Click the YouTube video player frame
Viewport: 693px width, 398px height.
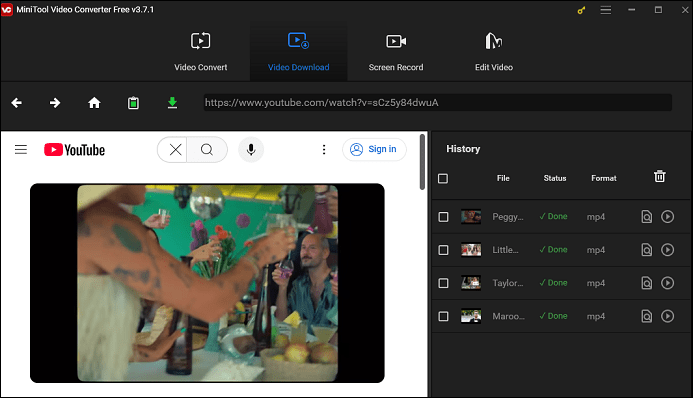click(x=207, y=283)
